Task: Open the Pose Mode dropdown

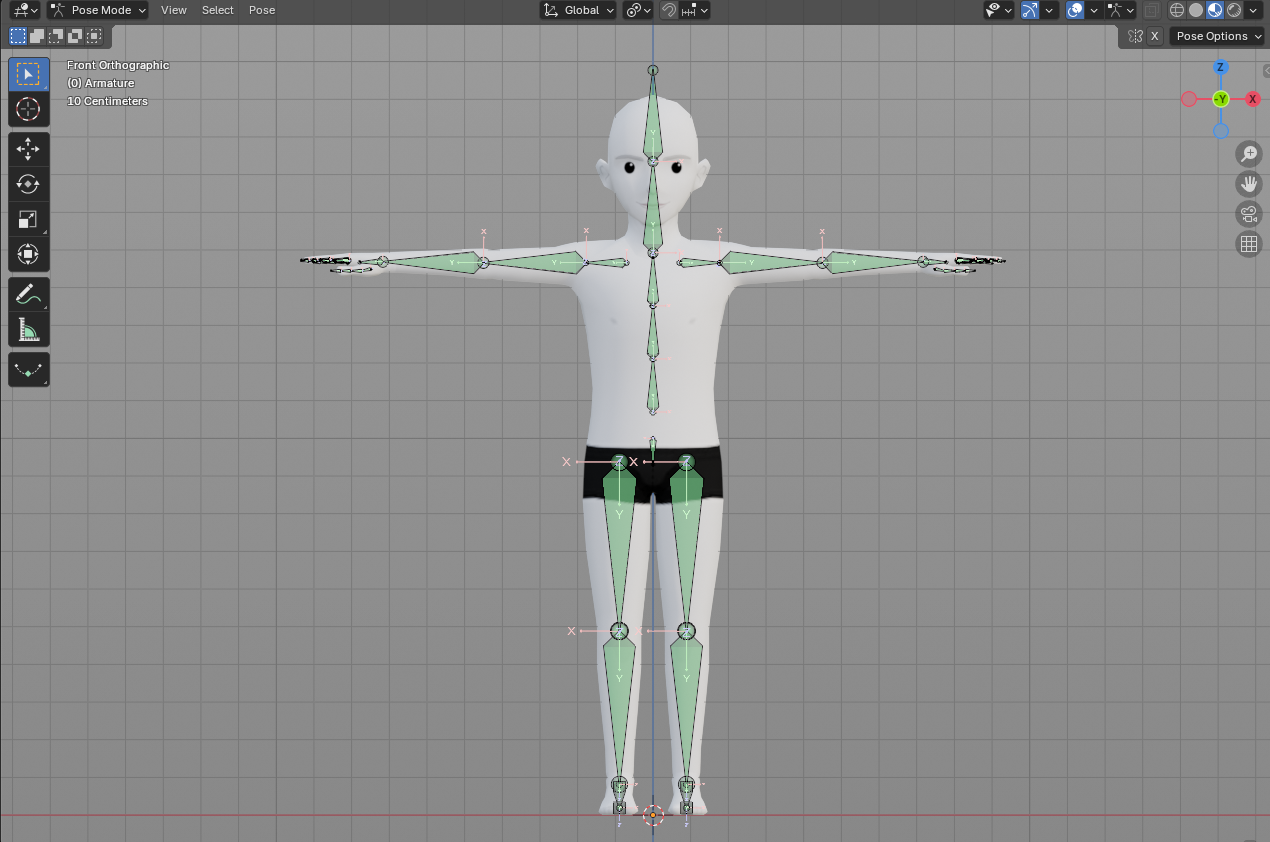Action: (x=98, y=10)
